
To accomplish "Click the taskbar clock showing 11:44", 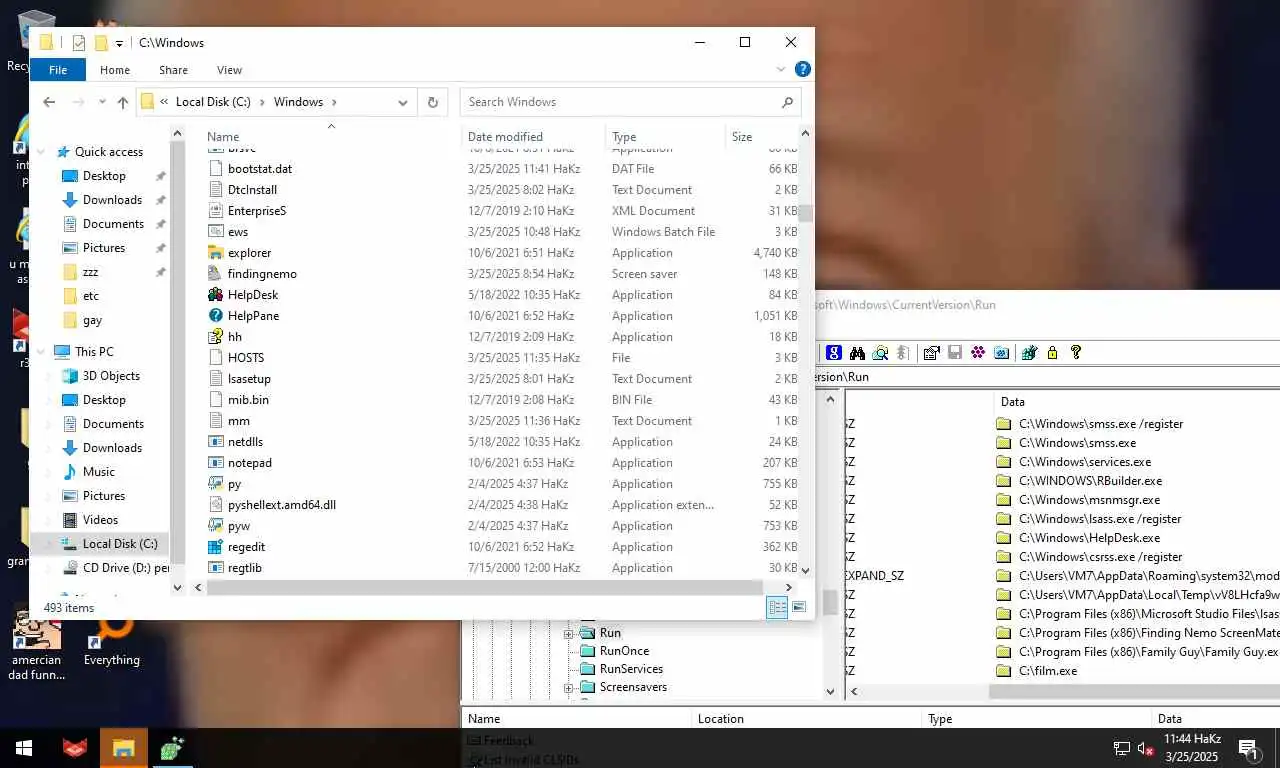I will 1191,747.
